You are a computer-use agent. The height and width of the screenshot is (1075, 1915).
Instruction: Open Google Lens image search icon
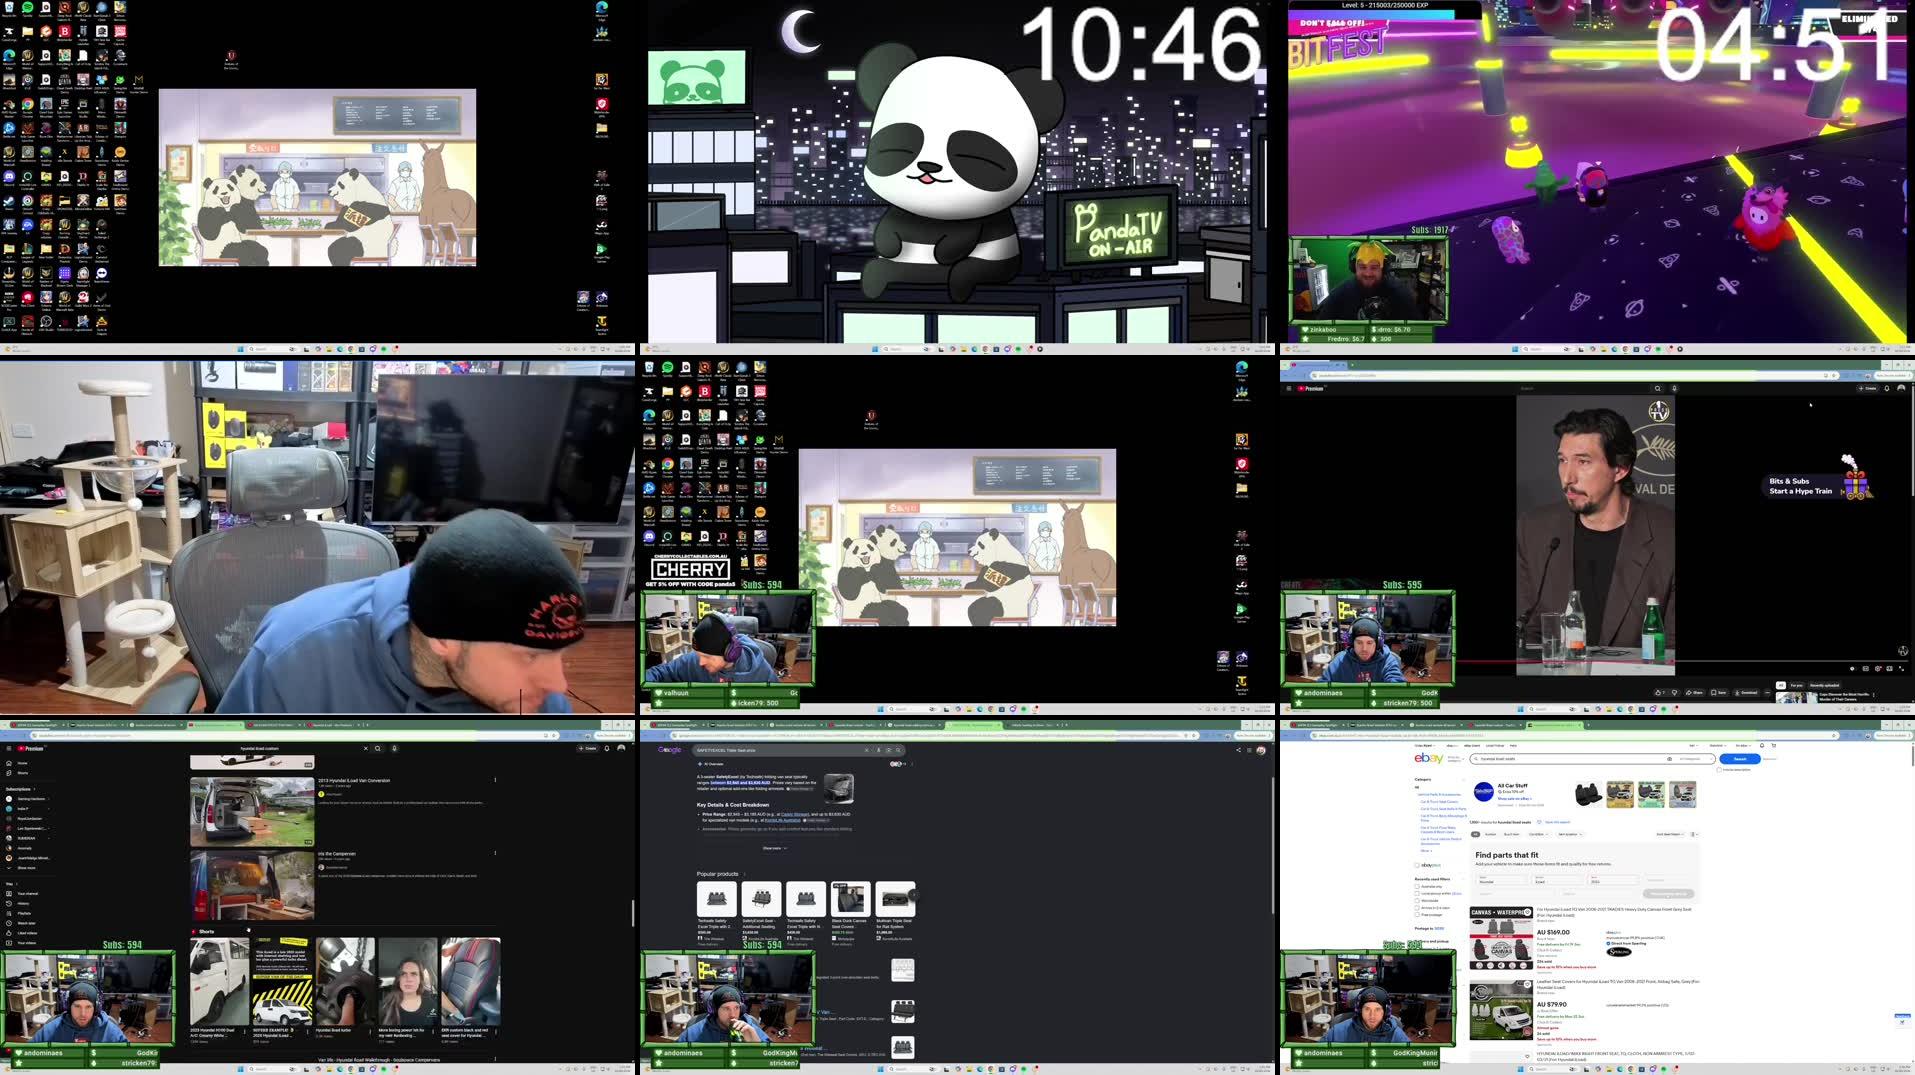[888, 750]
